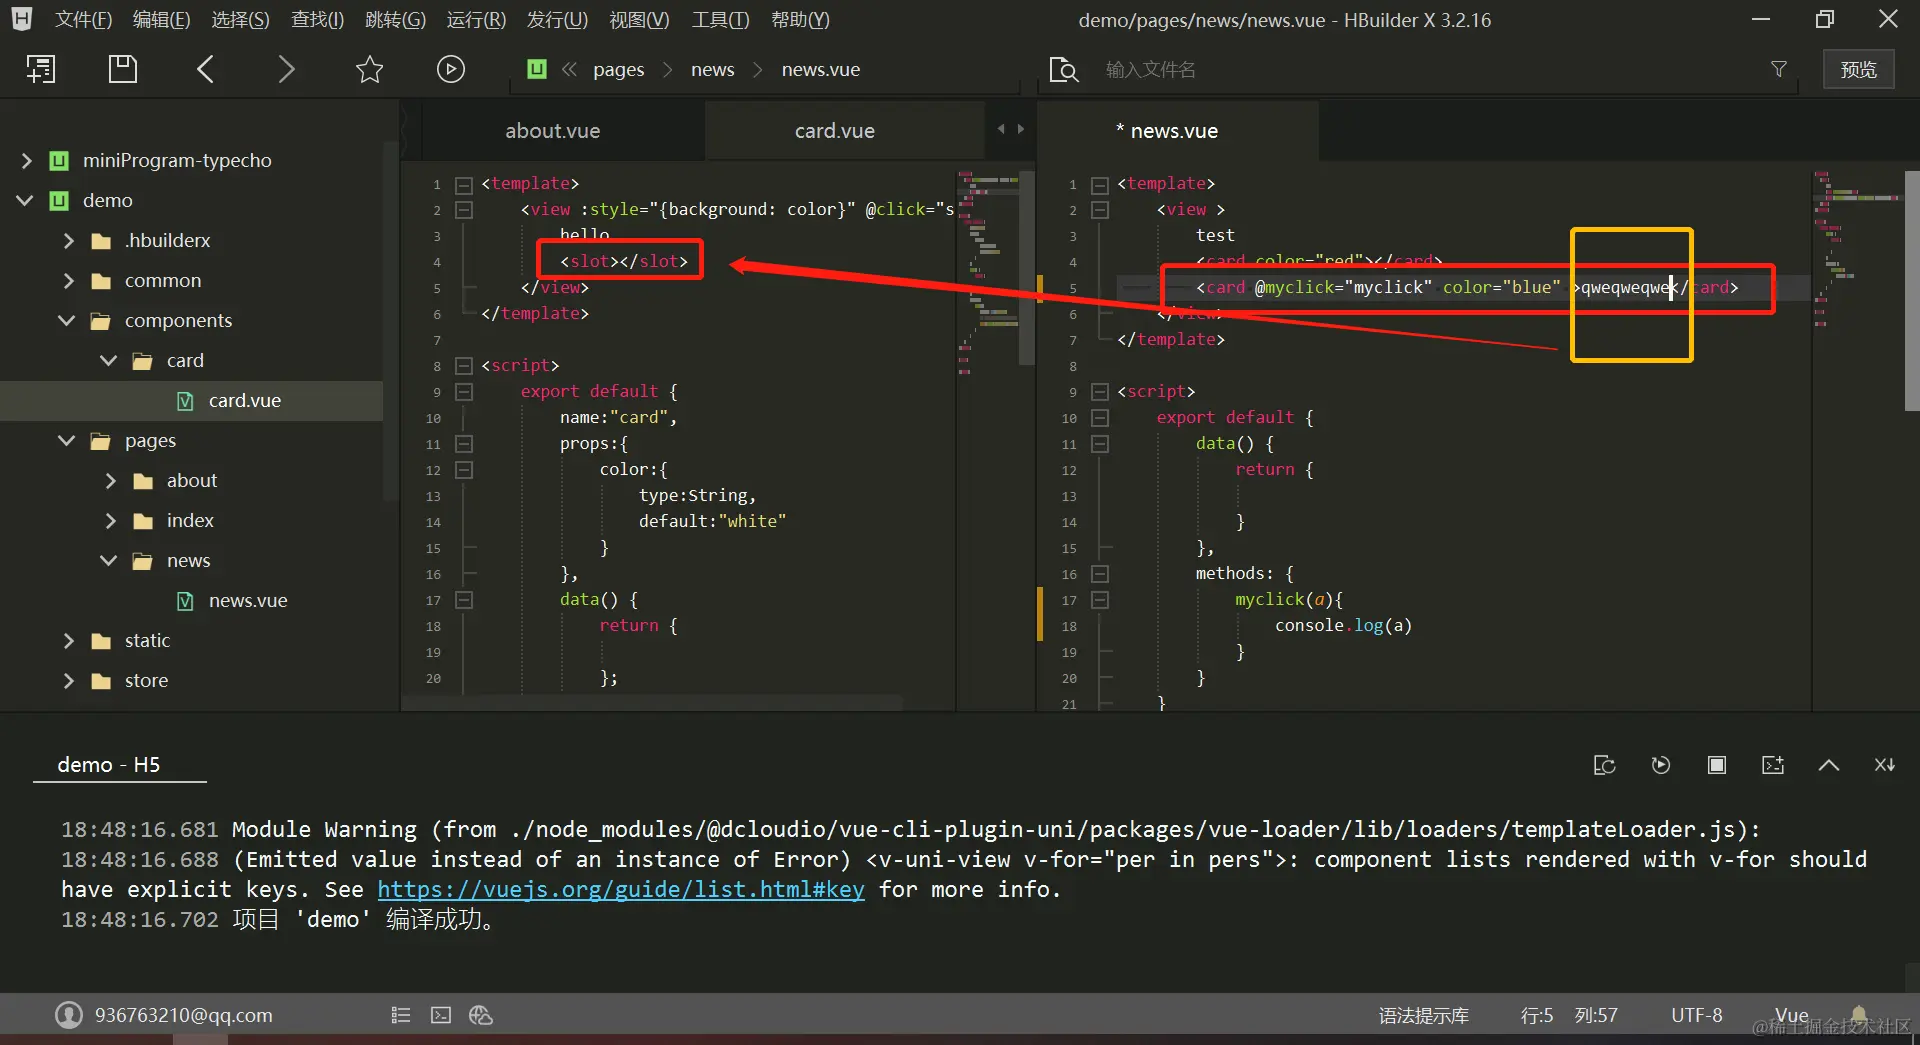
Task: Click the HBuilder X logo icon
Action: tap(21, 19)
